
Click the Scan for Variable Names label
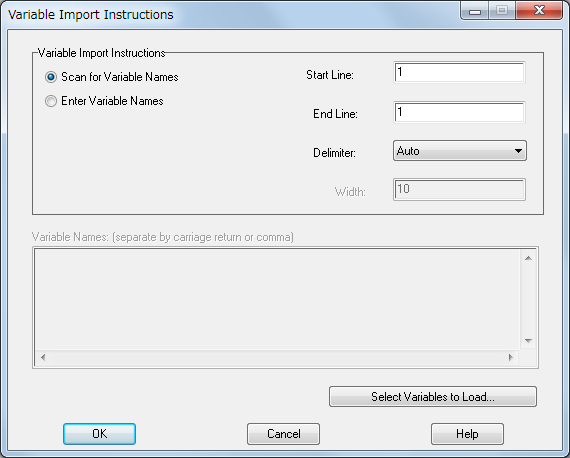120,77
